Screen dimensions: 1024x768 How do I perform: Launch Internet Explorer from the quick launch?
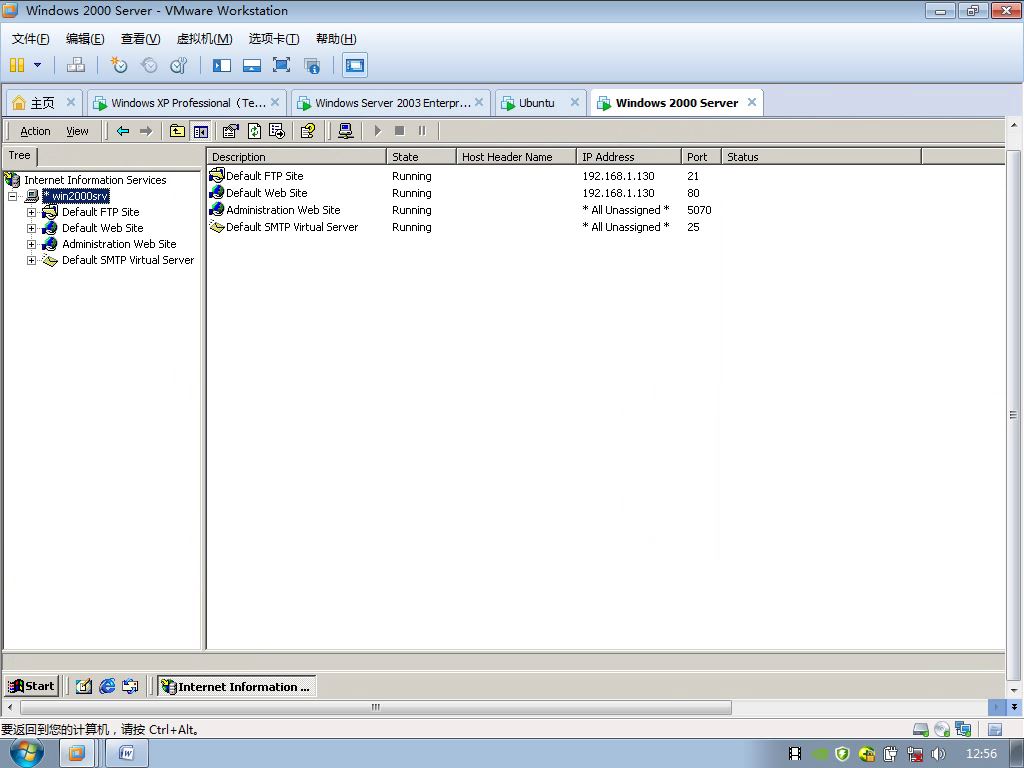107,686
